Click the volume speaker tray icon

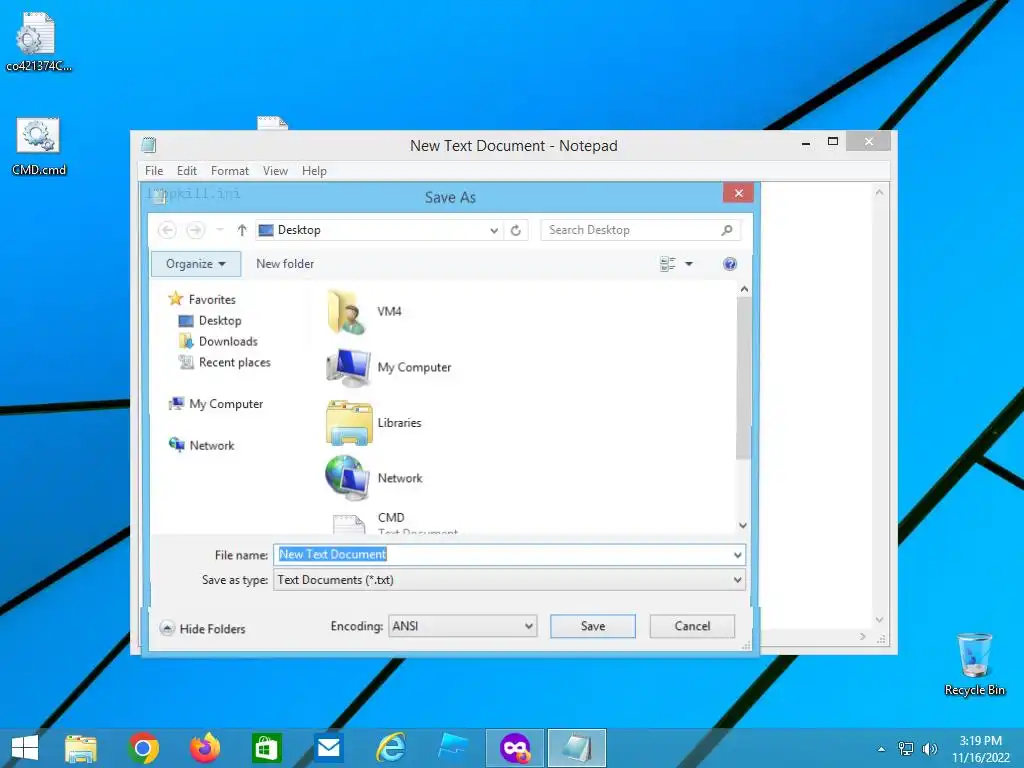929,749
